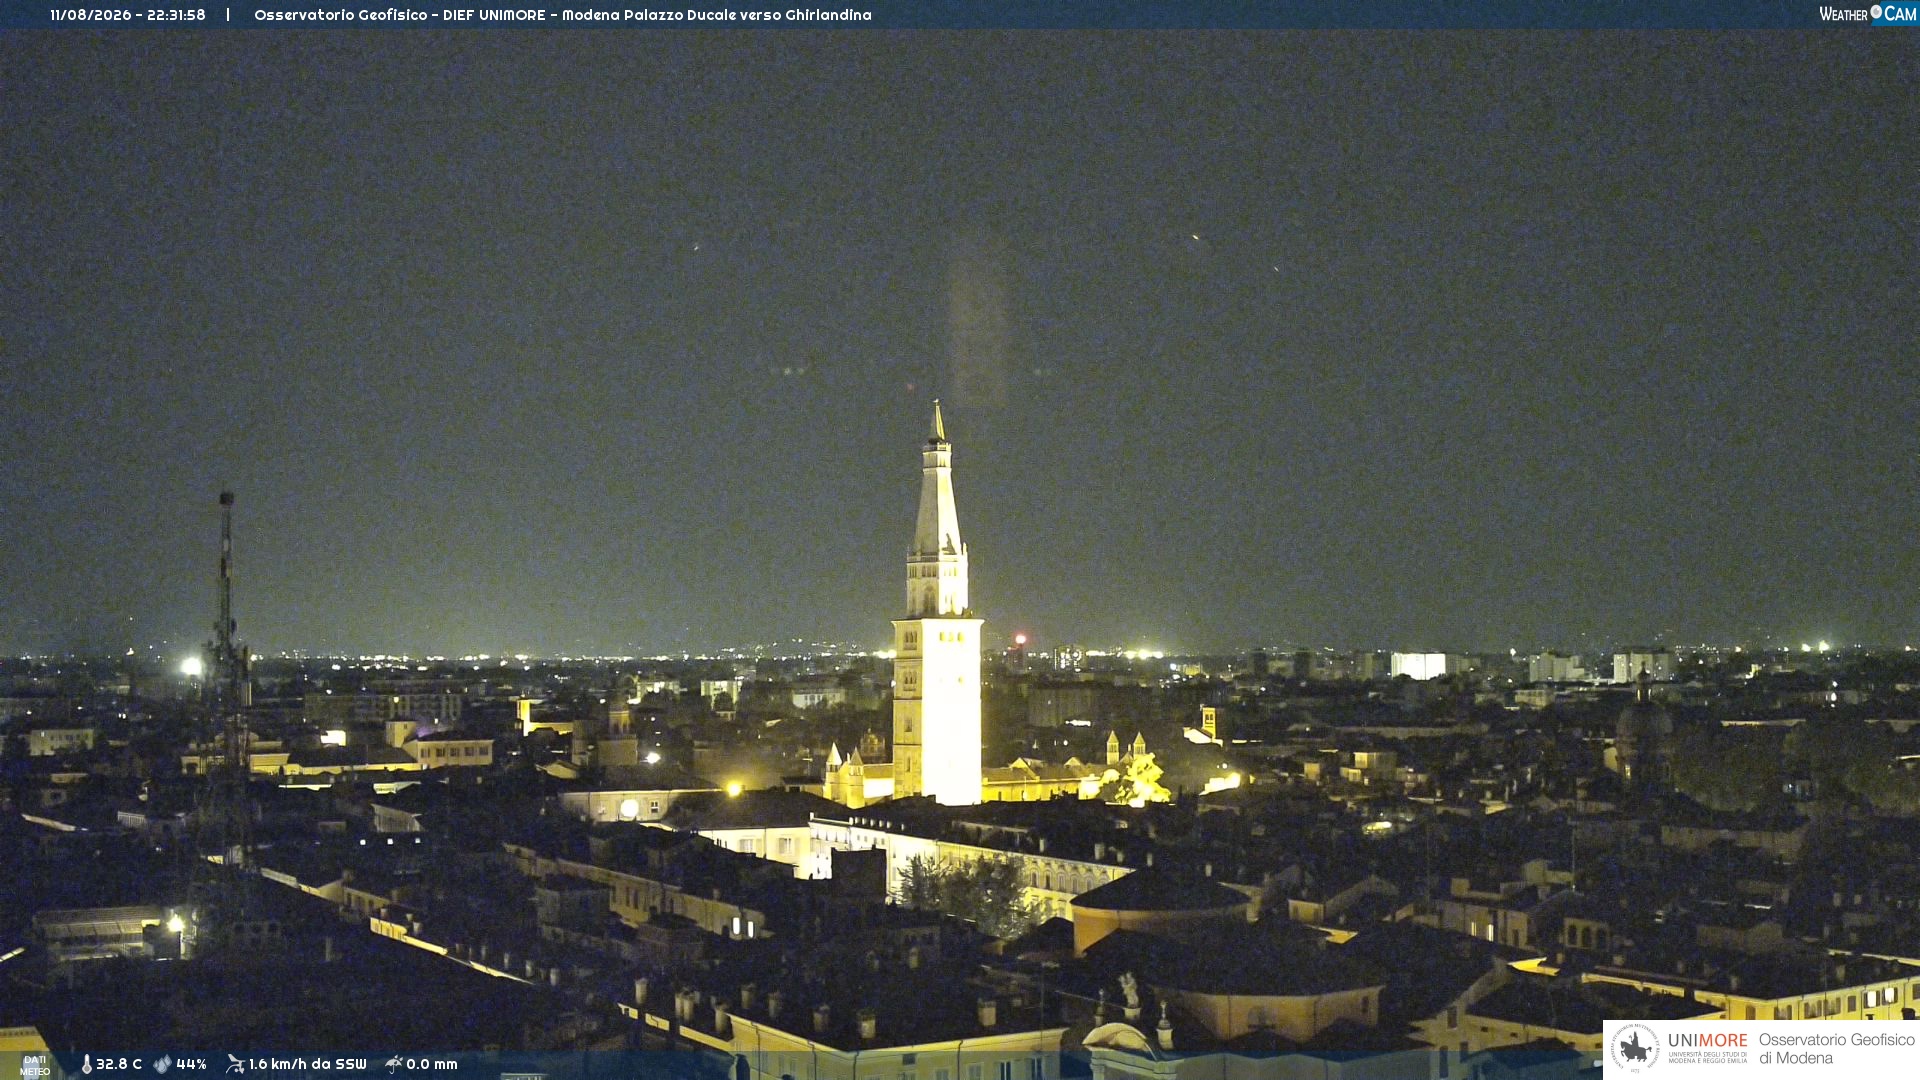The width and height of the screenshot is (1920, 1080).
Task: Click the Osservatorio Geofisico - DIEF UNIMORE title
Action: click(x=400, y=15)
